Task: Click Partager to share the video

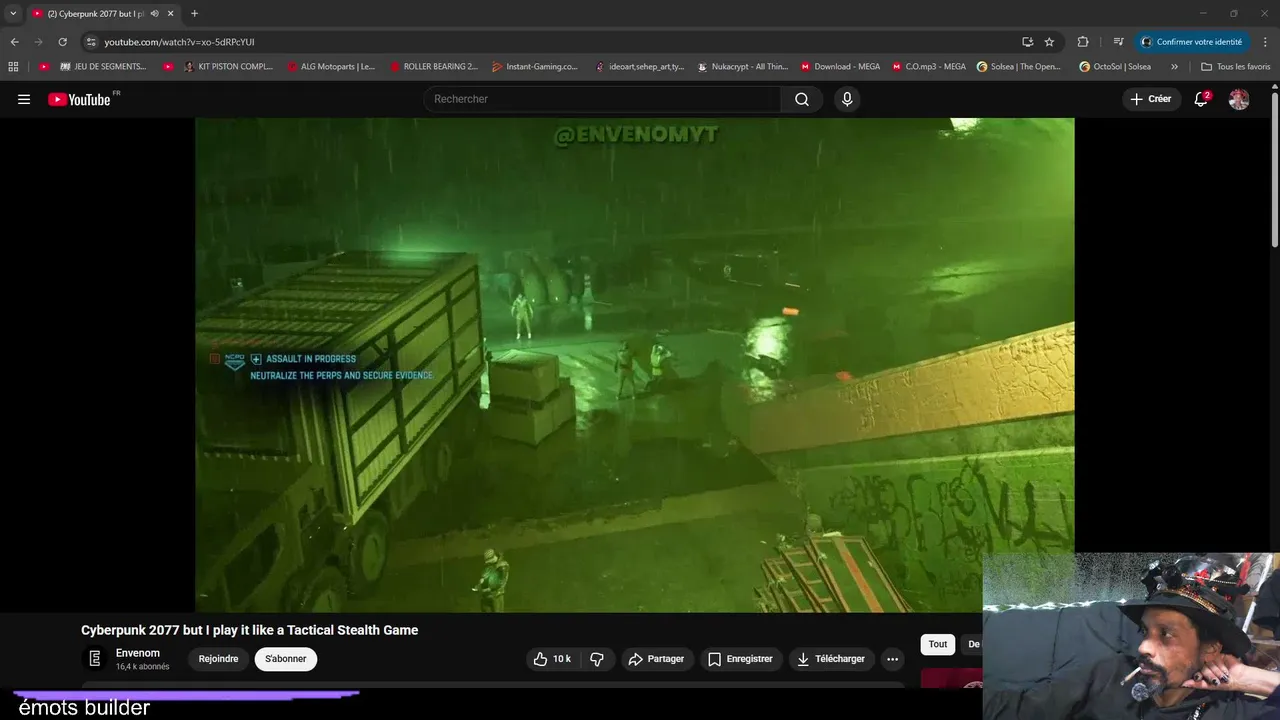Action: [656, 659]
